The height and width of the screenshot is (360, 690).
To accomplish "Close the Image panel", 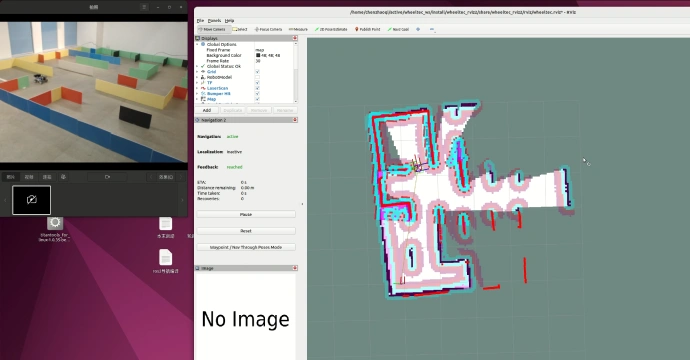I will click(x=294, y=268).
